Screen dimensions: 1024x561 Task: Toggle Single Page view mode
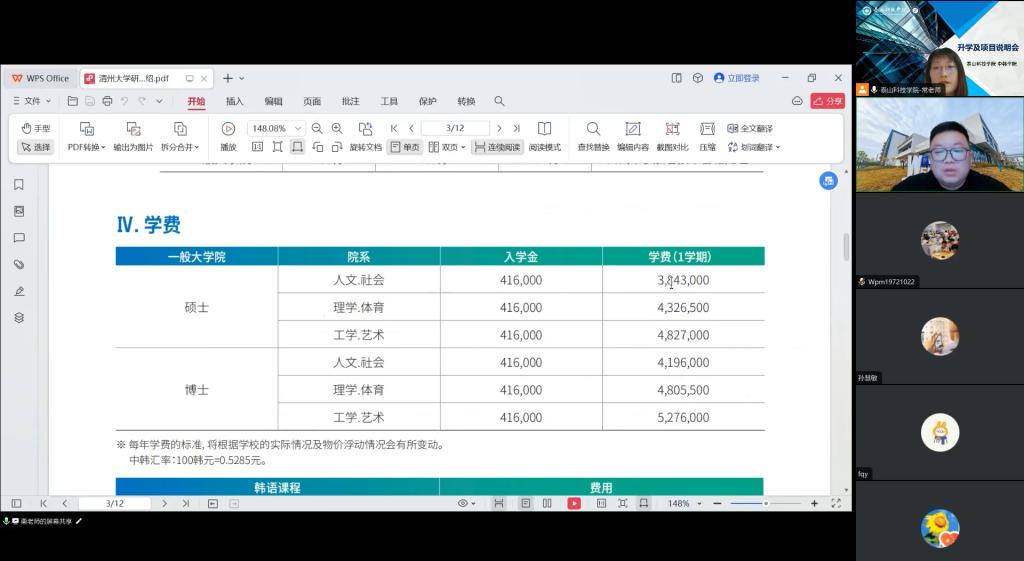click(x=404, y=147)
